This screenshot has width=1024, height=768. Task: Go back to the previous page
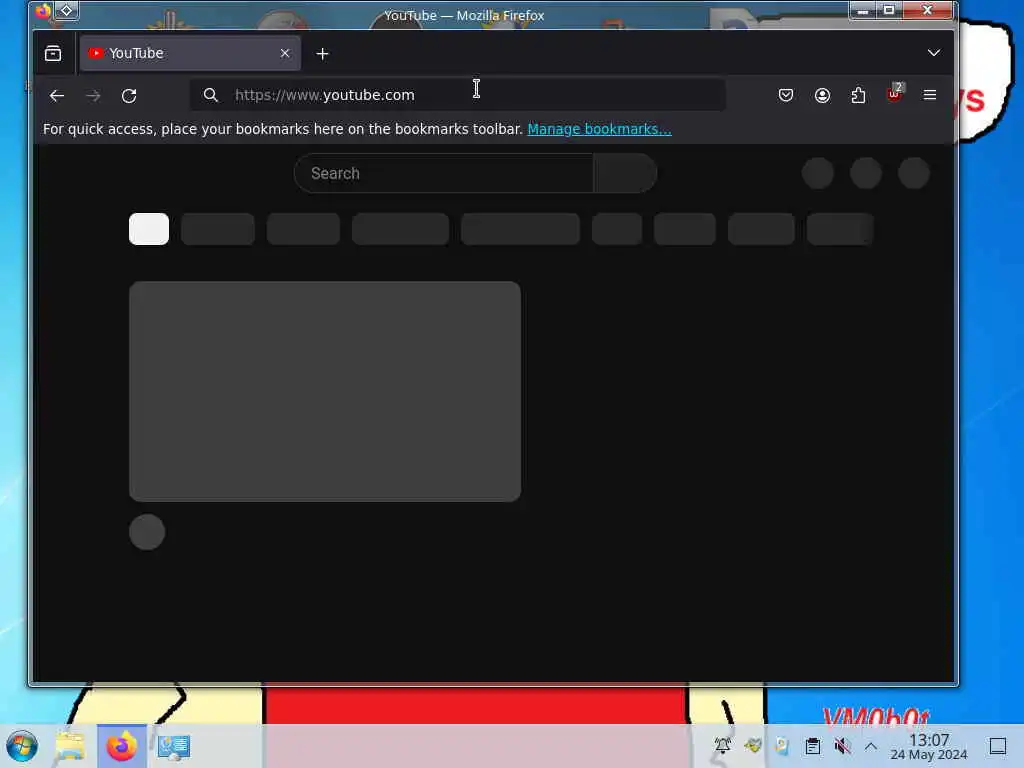coord(57,95)
